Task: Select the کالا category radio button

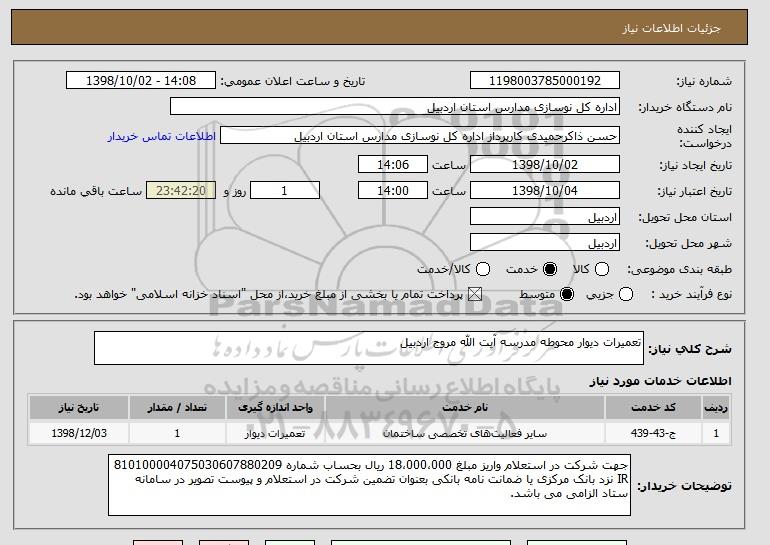Action: (602, 269)
